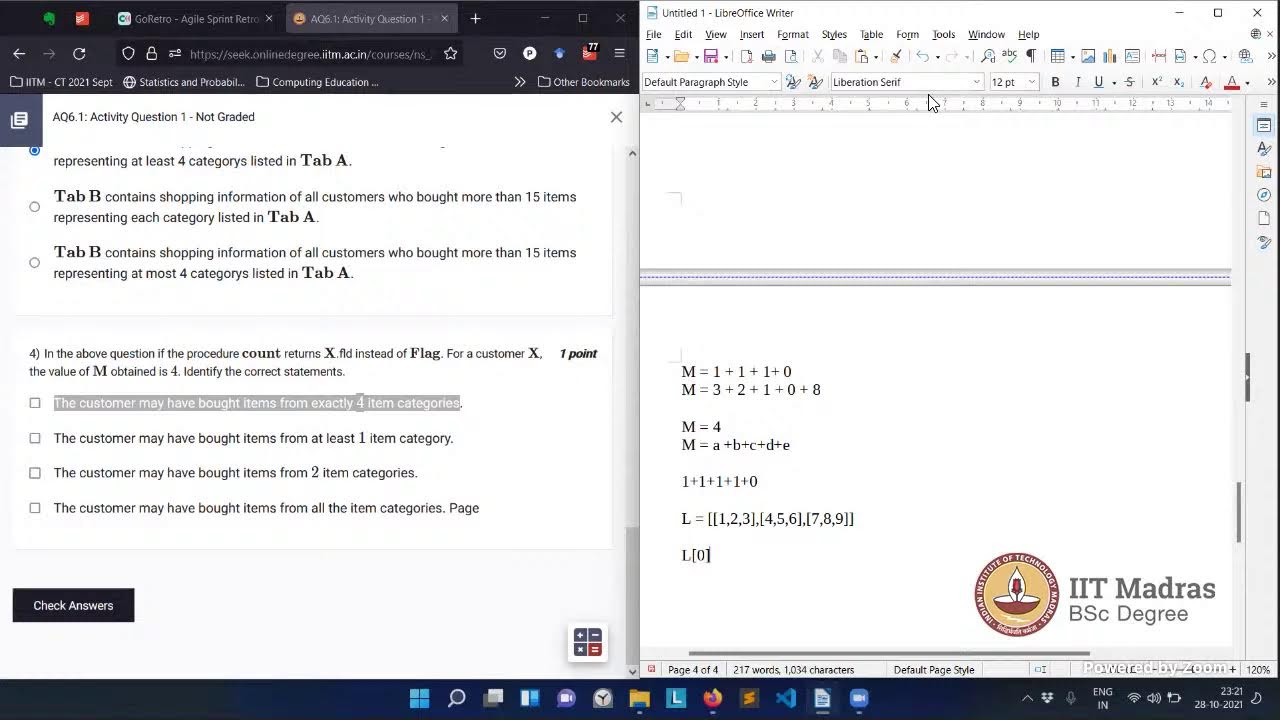Check 'all the item categories' option
The height and width of the screenshot is (720, 1280).
[35, 508]
